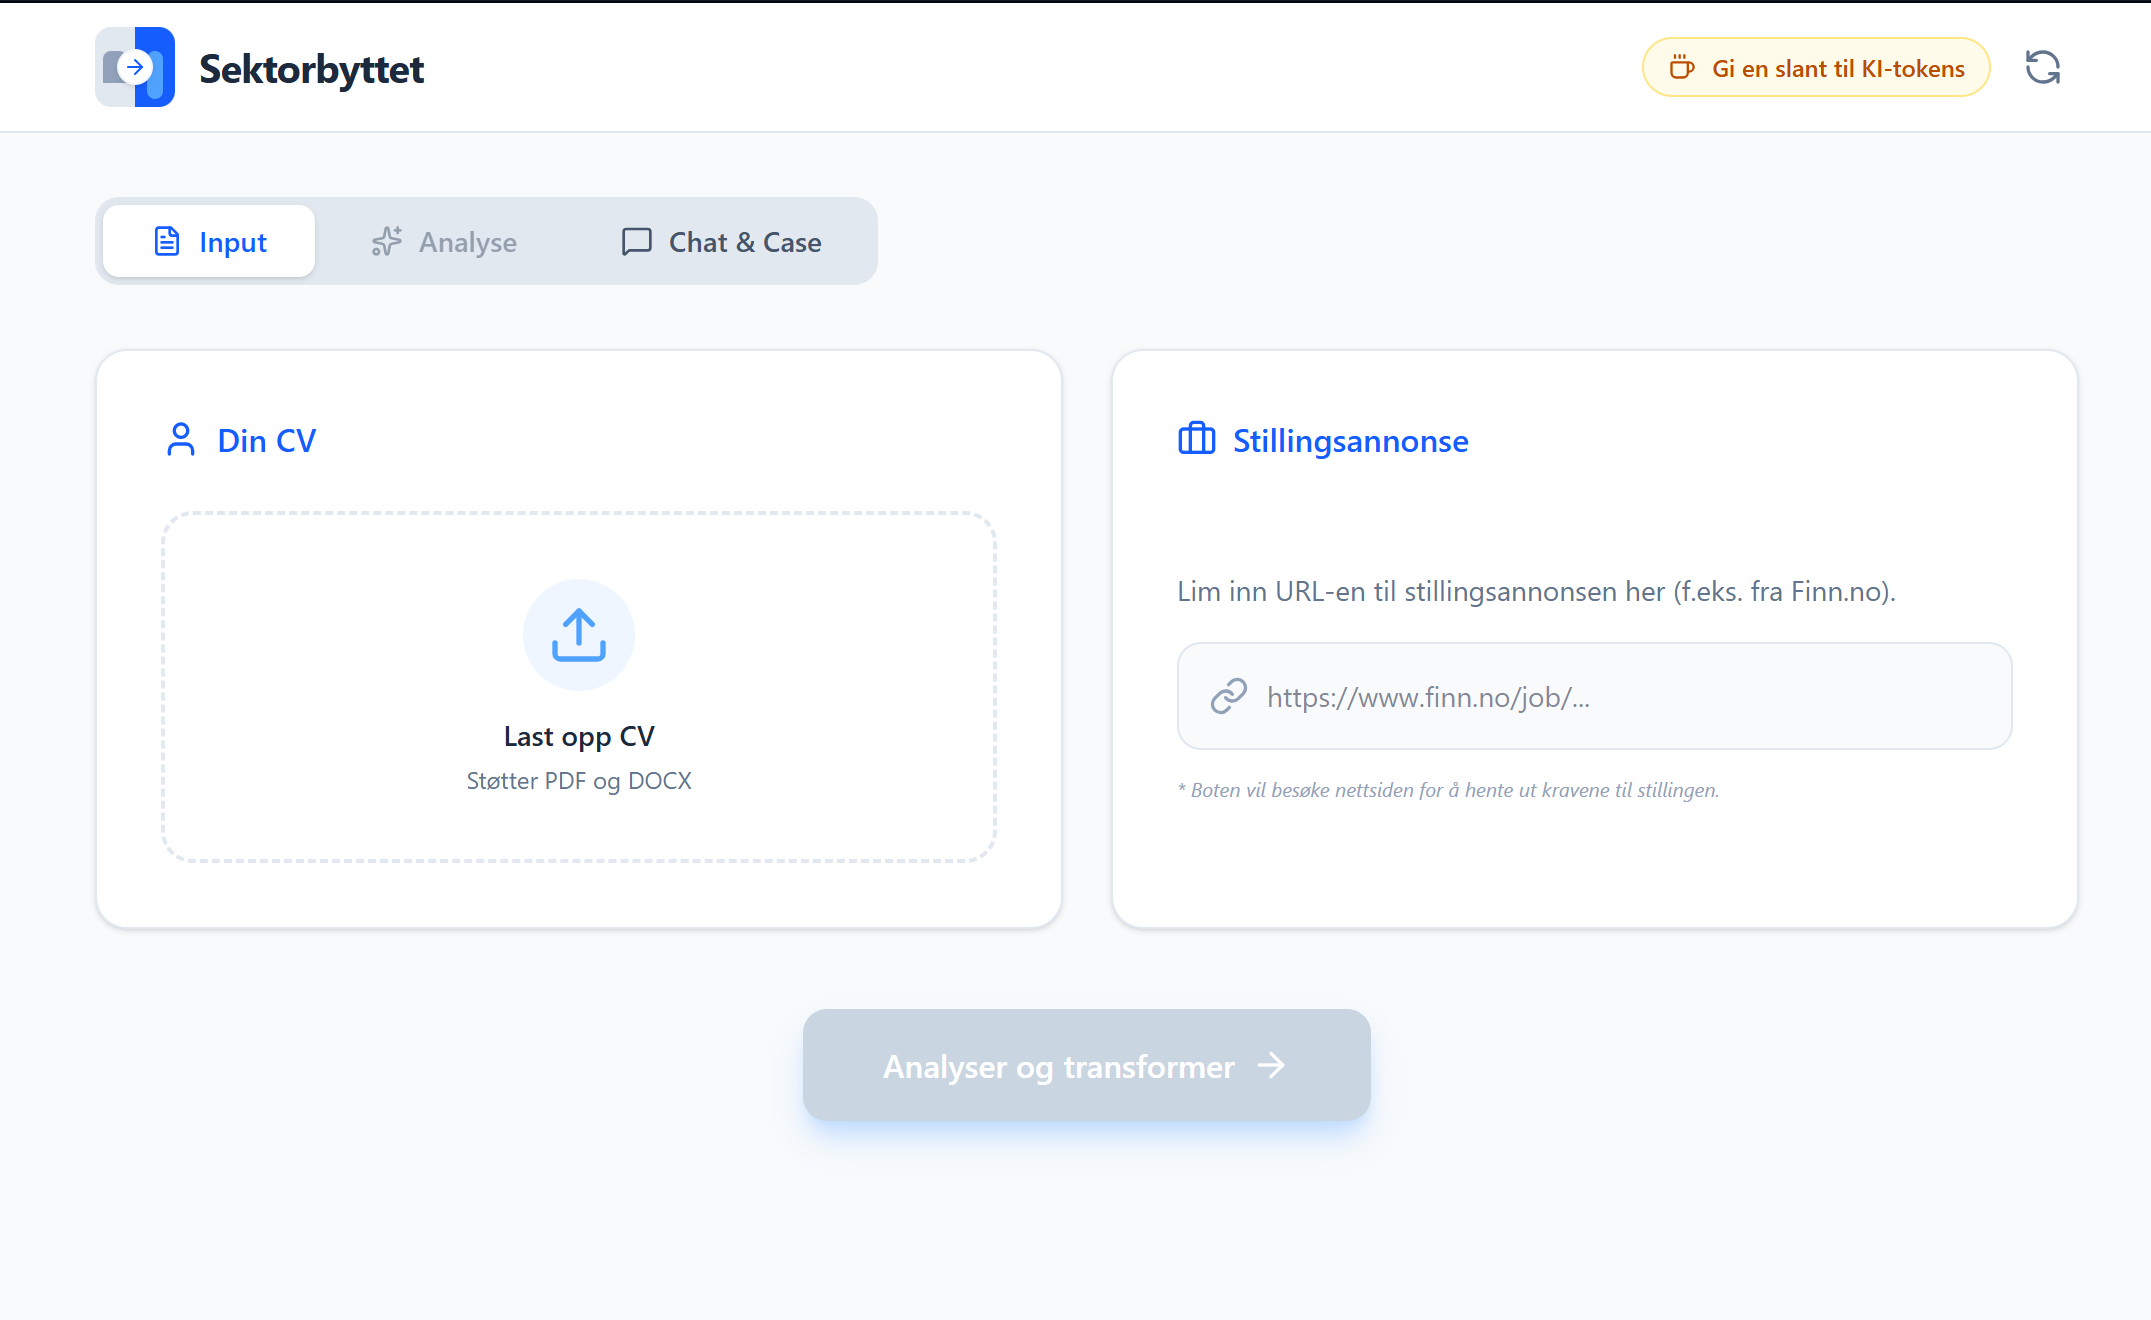Click the coffee cup icon in header

coord(1682,68)
